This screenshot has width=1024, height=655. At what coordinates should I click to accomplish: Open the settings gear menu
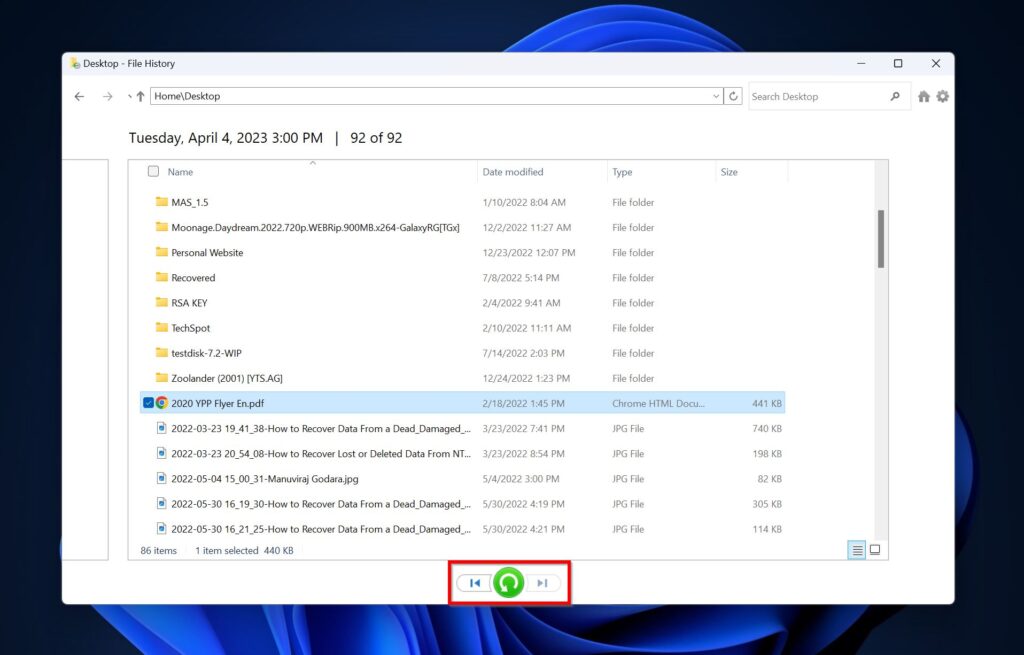click(x=942, y=97)
